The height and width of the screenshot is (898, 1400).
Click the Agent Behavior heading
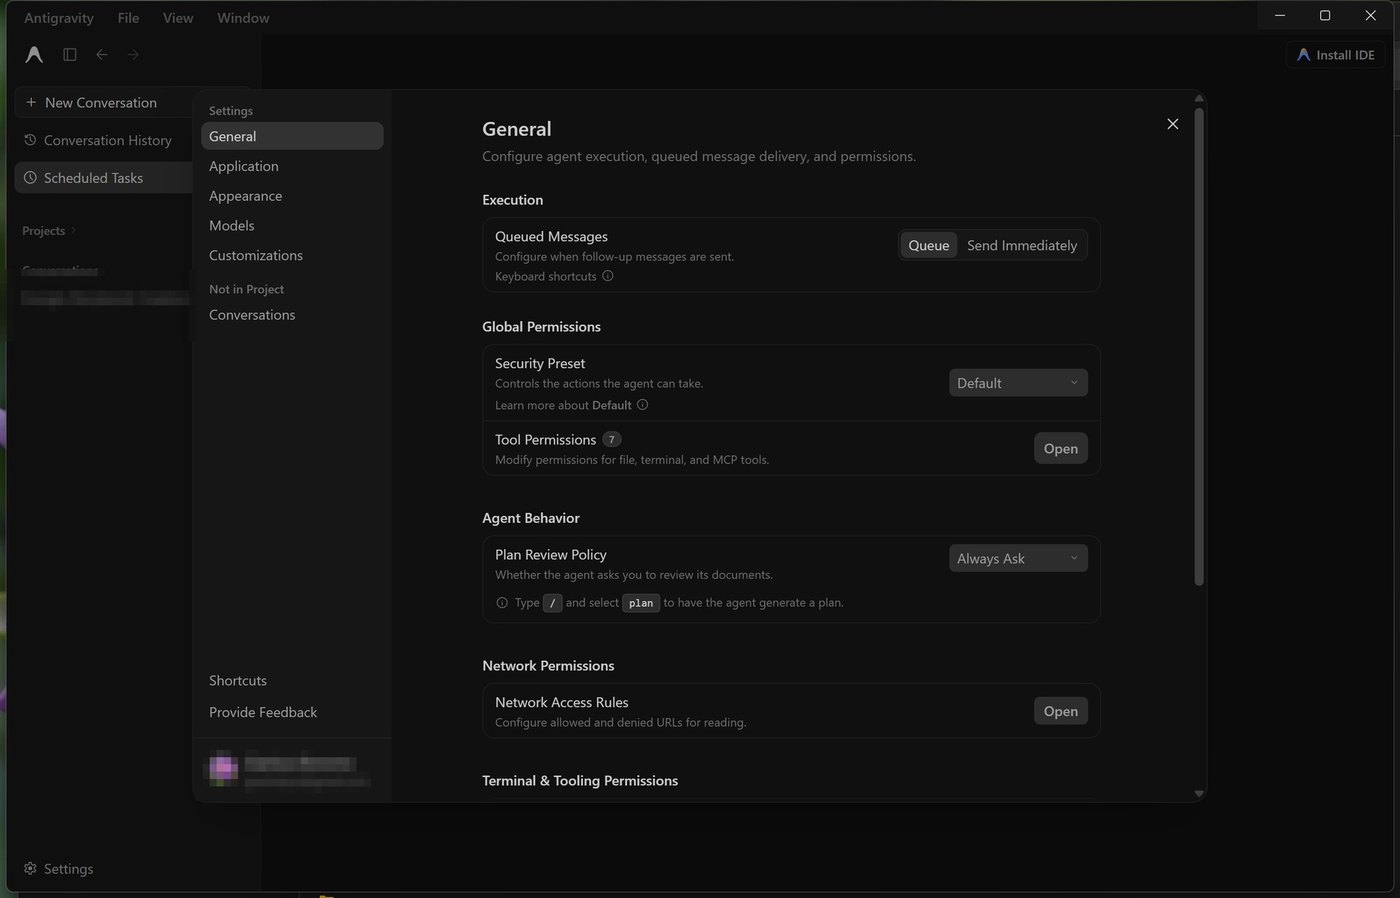click(x=531, y=518)
